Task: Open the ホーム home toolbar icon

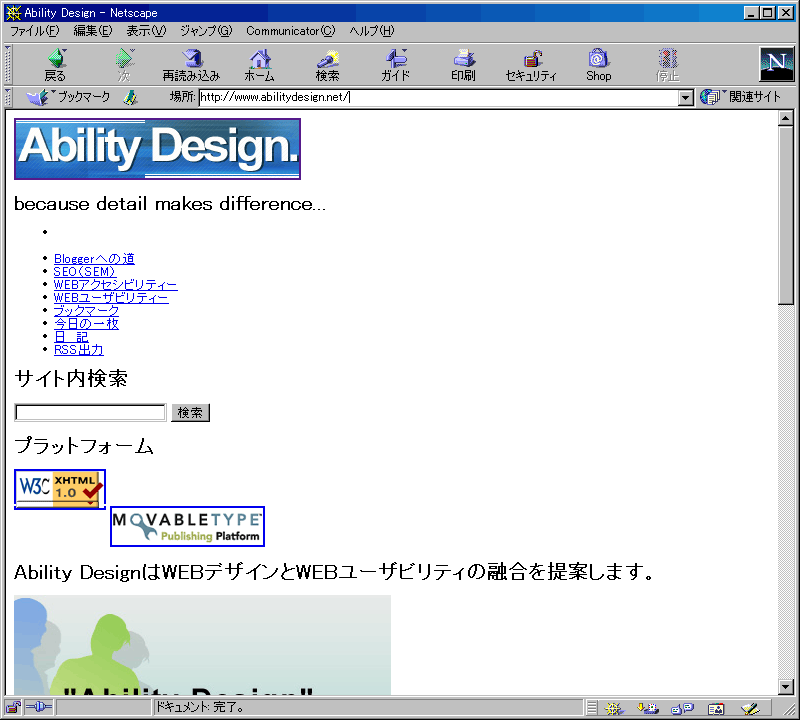Action: pyautogui.click(x=260, y=65)
